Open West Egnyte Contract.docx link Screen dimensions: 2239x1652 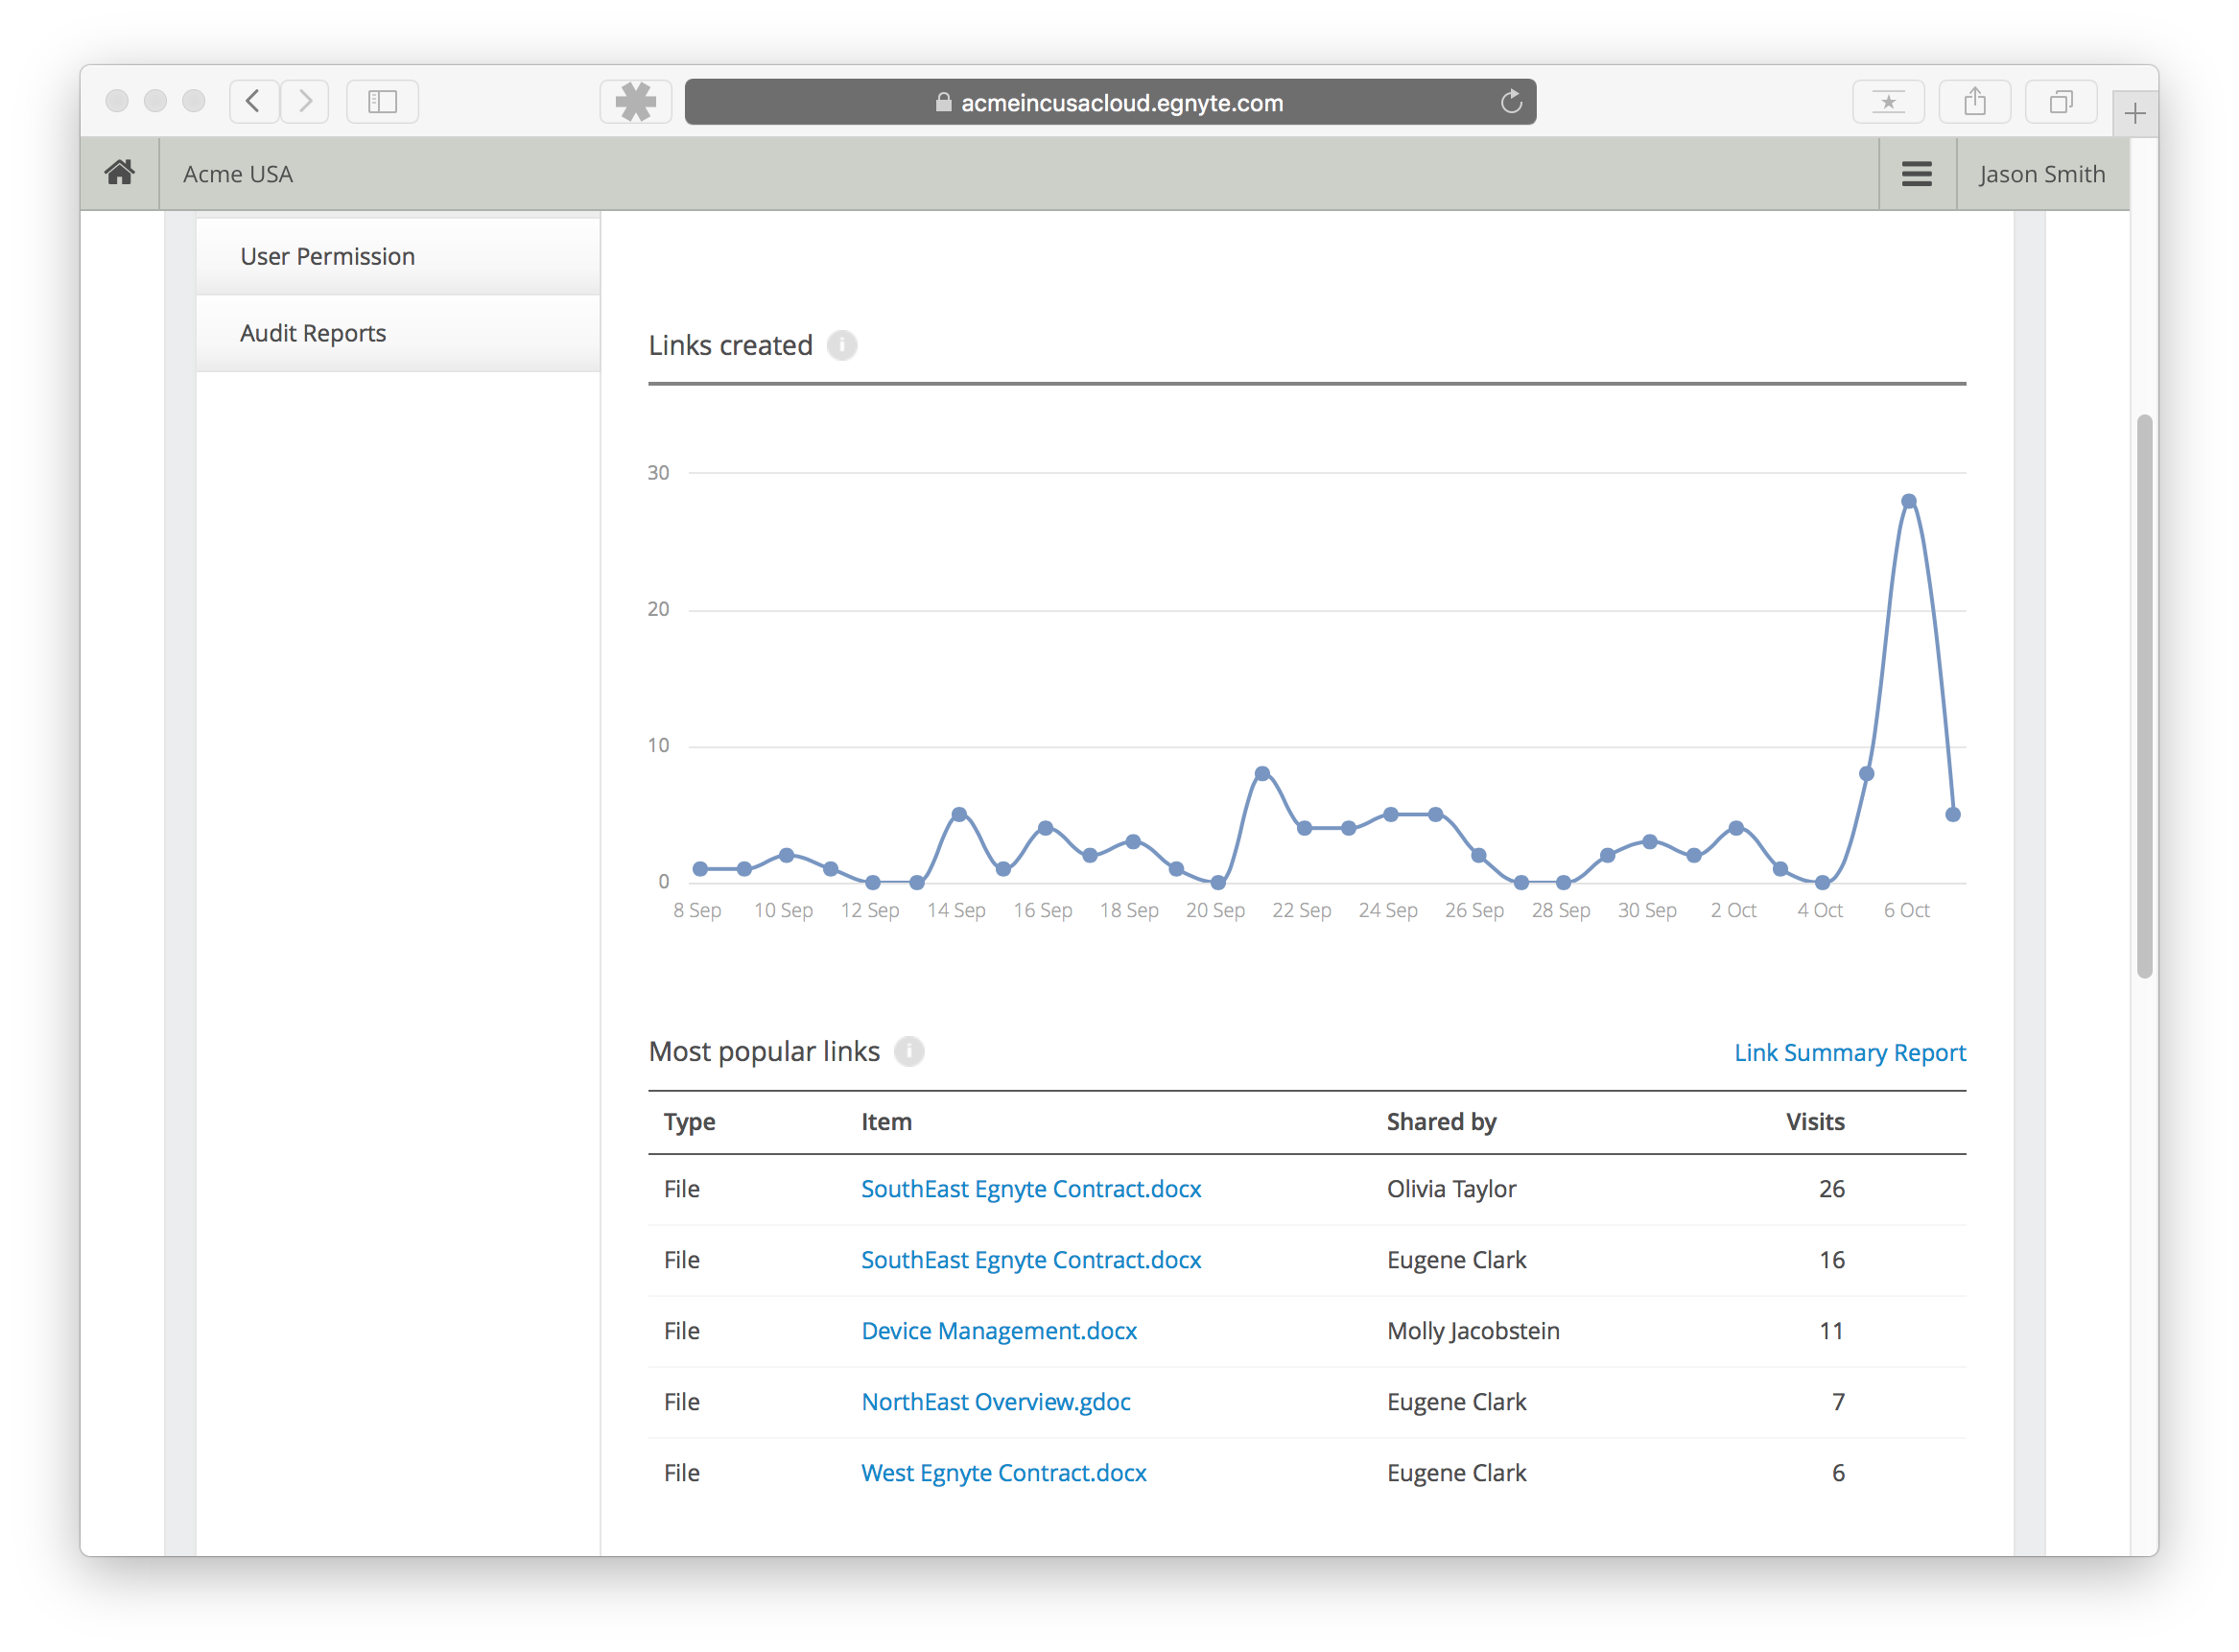coord(1004,1473)
